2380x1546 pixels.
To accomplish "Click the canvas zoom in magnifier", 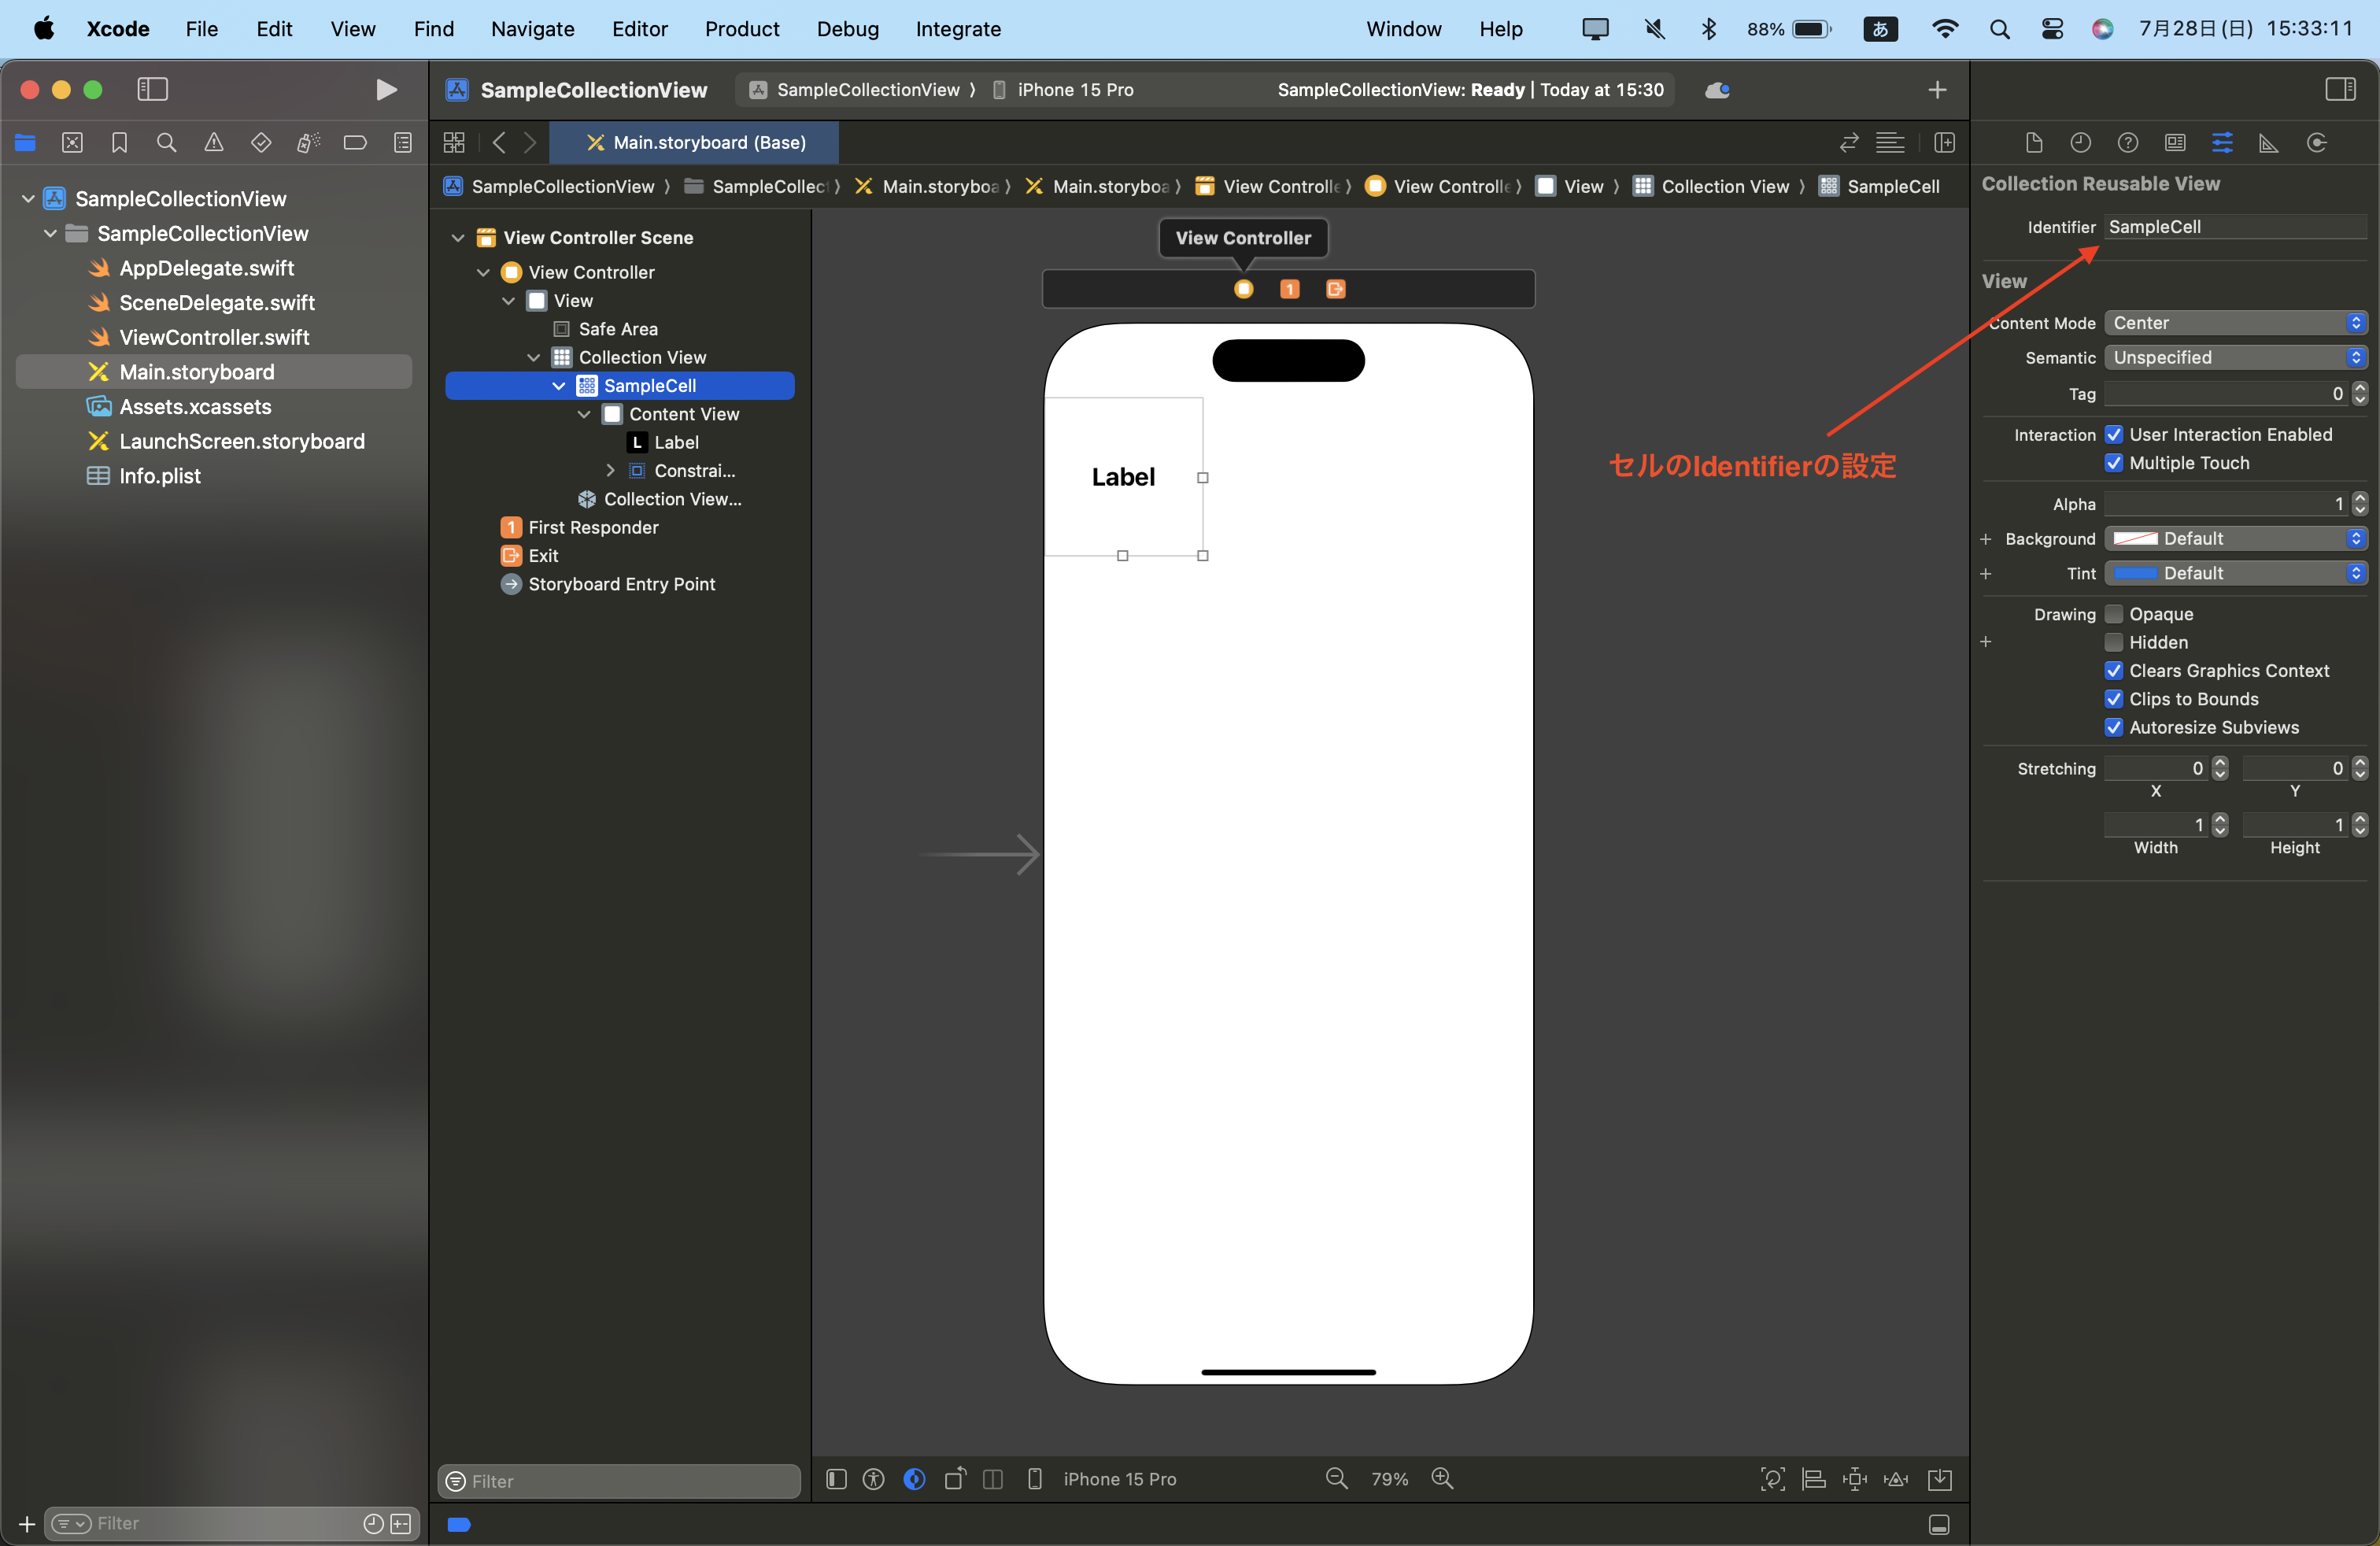I will point(1441,1478).
